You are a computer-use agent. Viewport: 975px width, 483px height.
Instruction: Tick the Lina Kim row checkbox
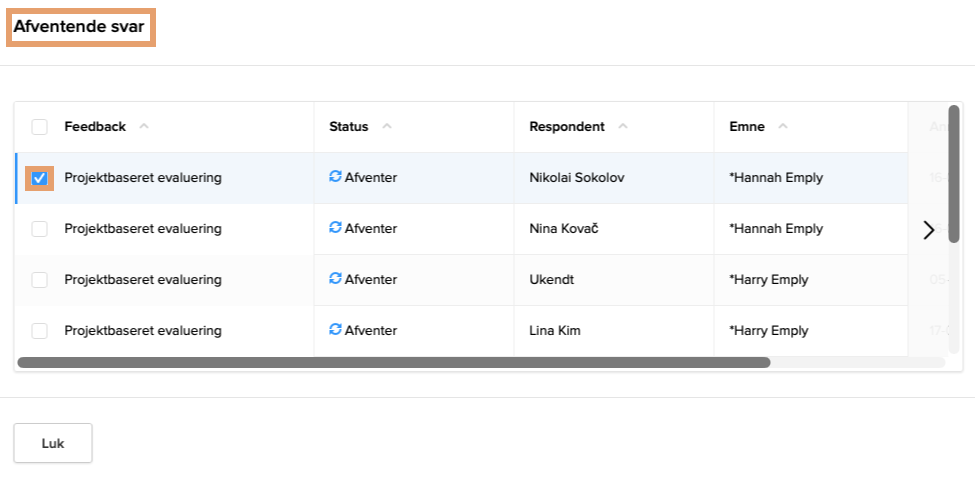click(40, 331)
